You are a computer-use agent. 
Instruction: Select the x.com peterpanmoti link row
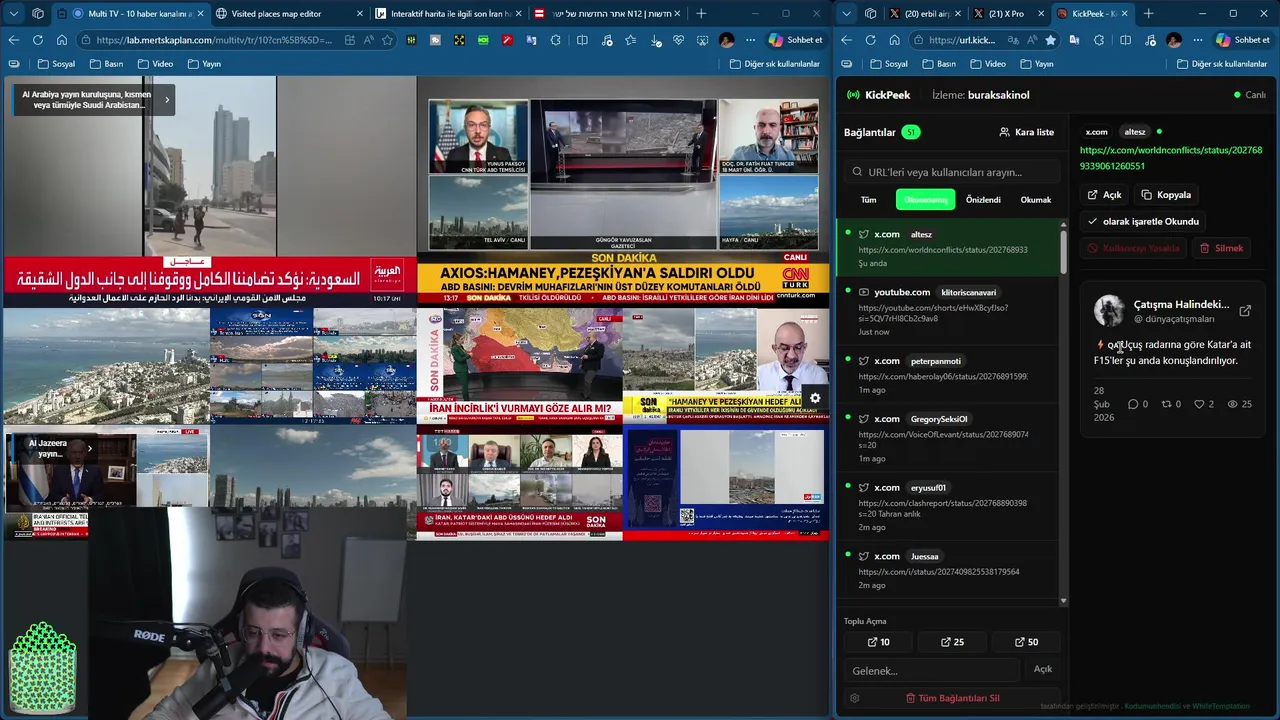pos(948,375)
